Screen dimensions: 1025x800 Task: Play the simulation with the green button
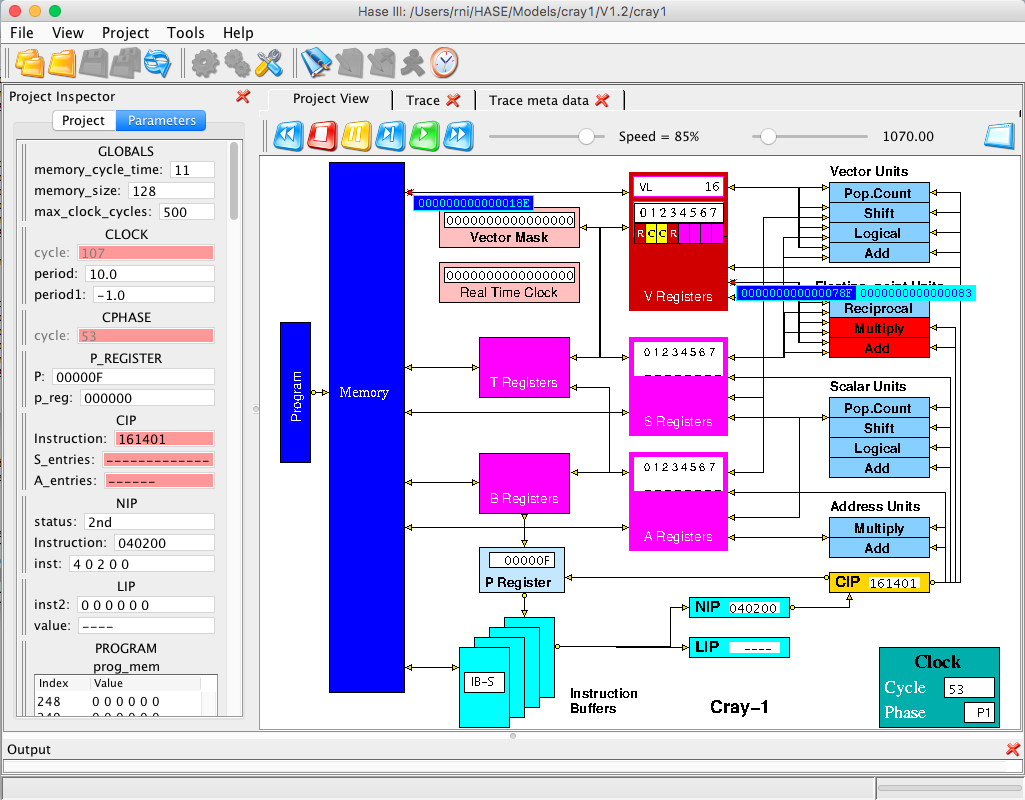click(424, 136)
